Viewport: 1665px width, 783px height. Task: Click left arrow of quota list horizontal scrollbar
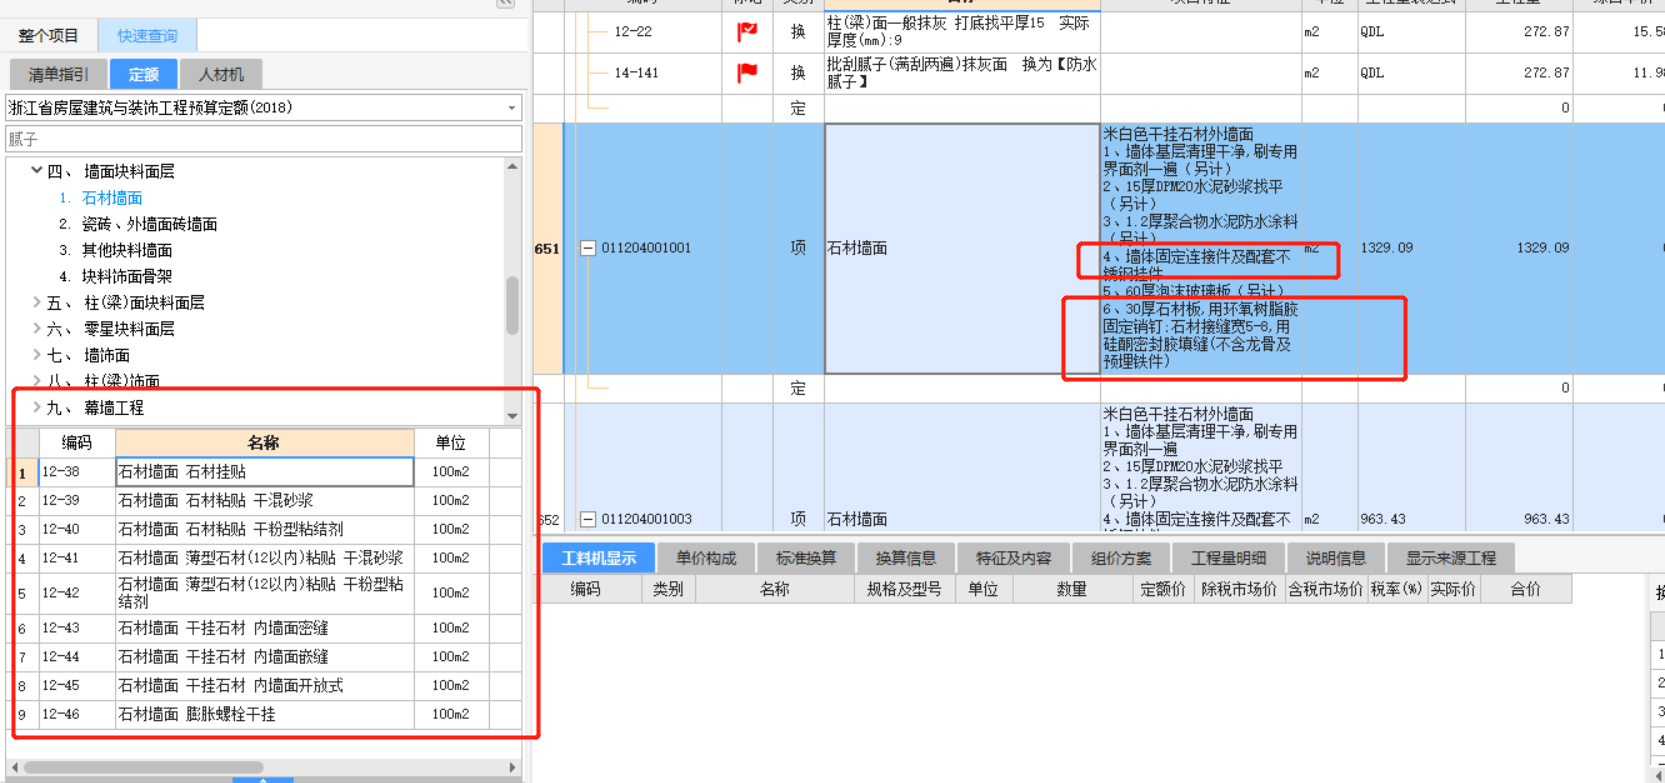[15, 768]
